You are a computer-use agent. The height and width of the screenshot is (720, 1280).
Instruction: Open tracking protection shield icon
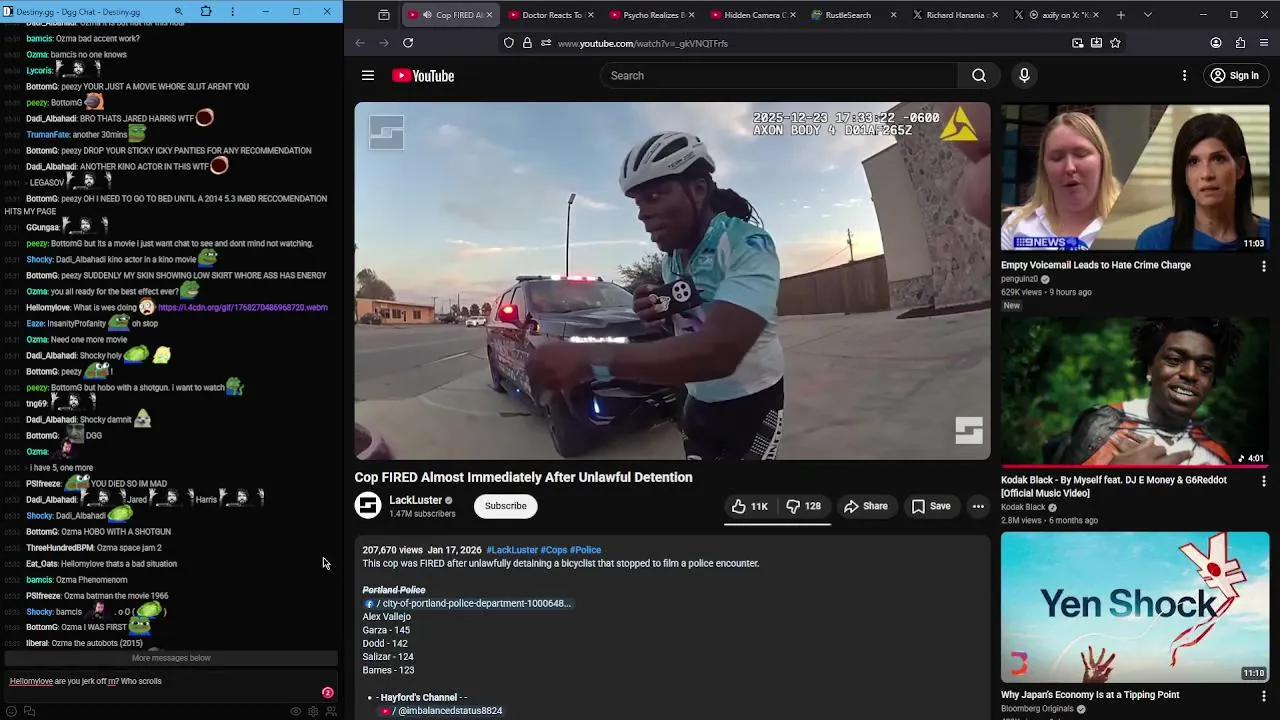click(509, 43)
